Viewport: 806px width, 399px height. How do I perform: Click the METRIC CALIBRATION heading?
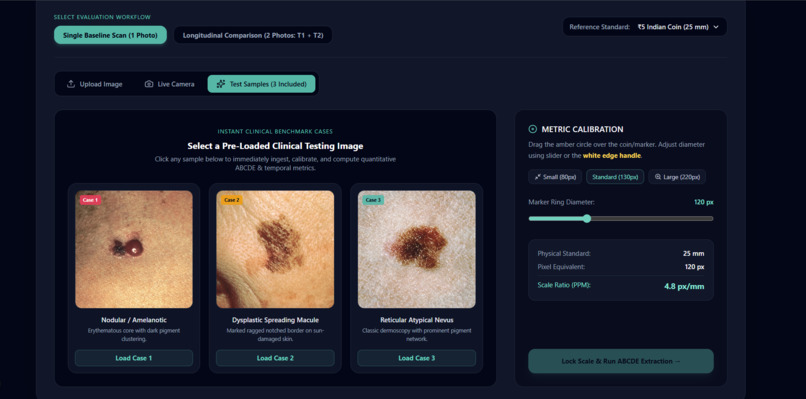tap(582, 130)
